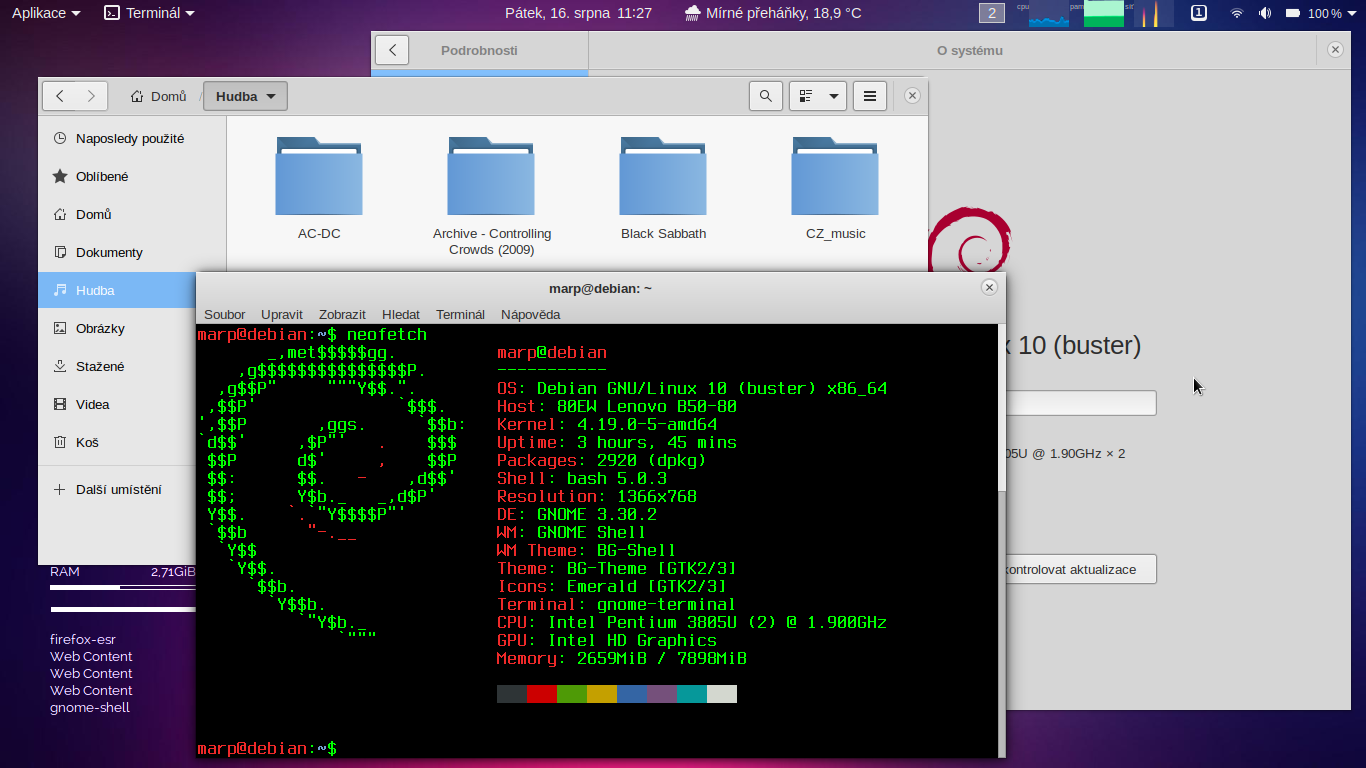This screenshot has width=1366, height=768.
Task: Open search in the Files window
Action: tap(765, 96)
